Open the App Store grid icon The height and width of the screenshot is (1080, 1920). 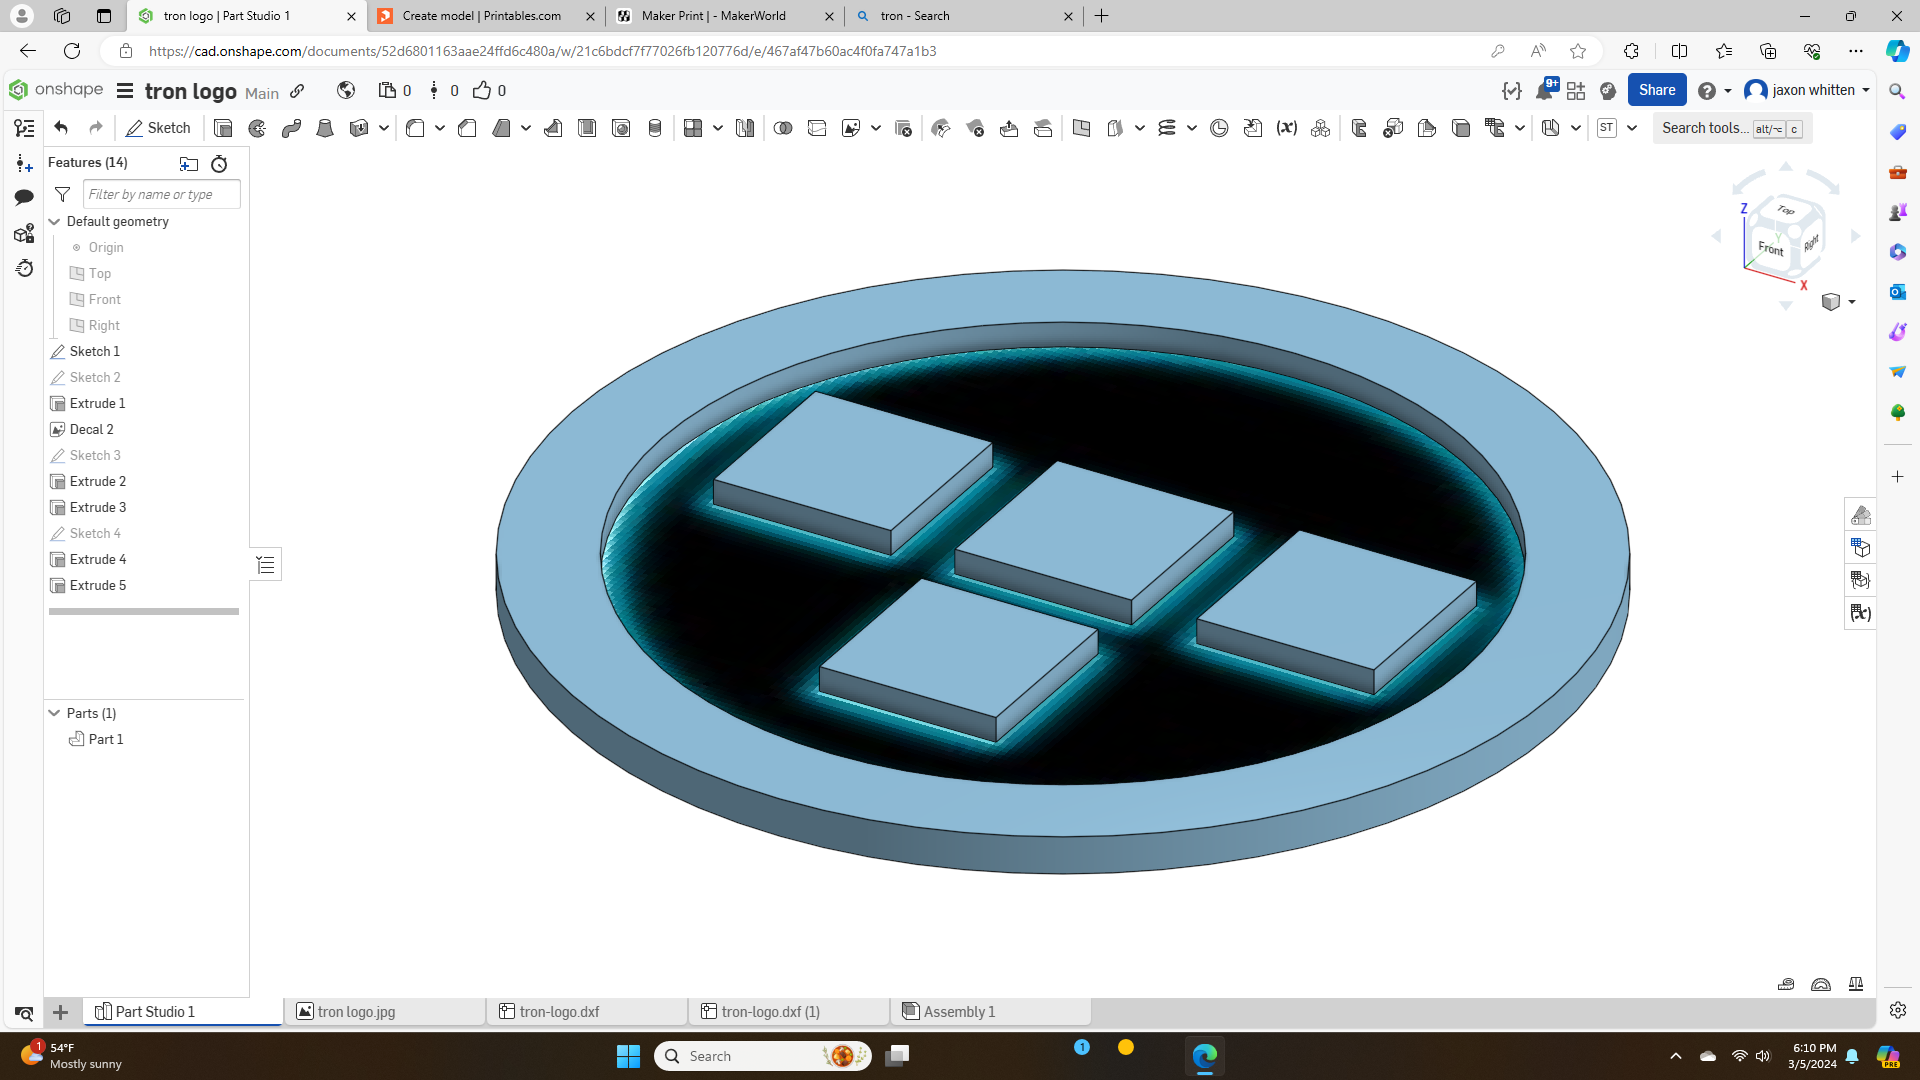1576,91
